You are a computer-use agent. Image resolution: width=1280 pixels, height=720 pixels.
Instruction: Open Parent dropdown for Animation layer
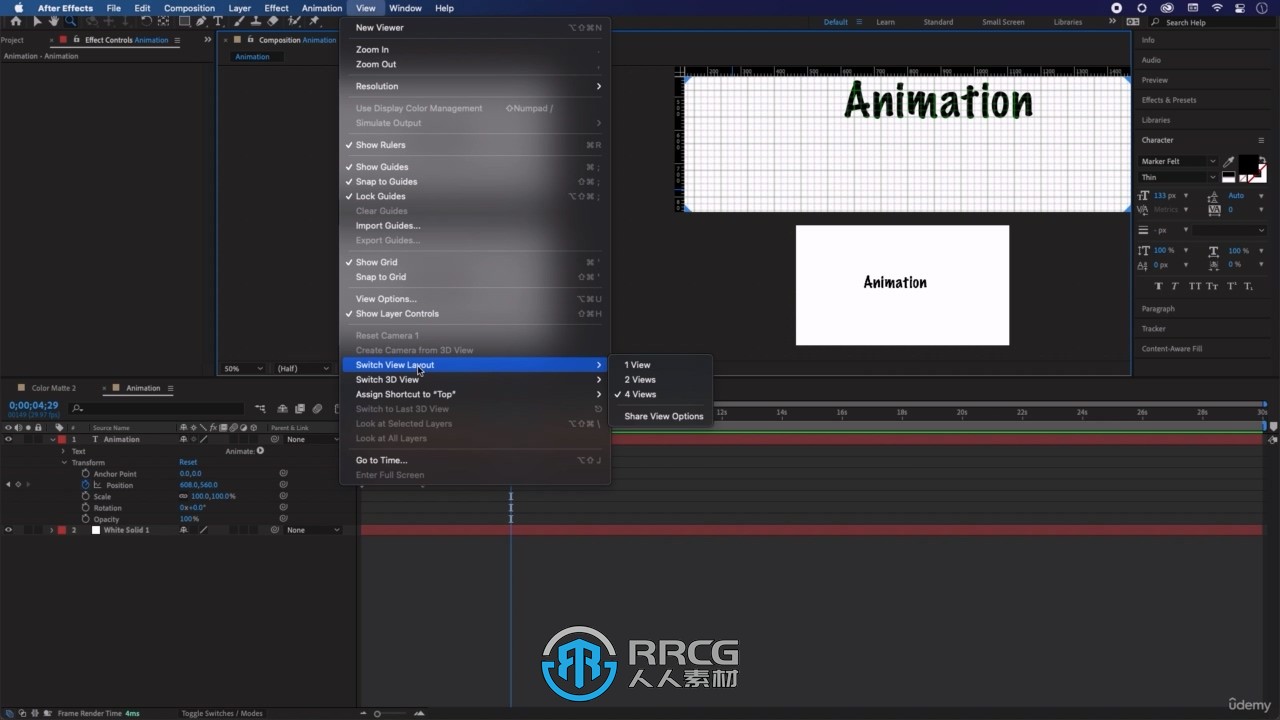pyautogui.click(x=312, y=439)
